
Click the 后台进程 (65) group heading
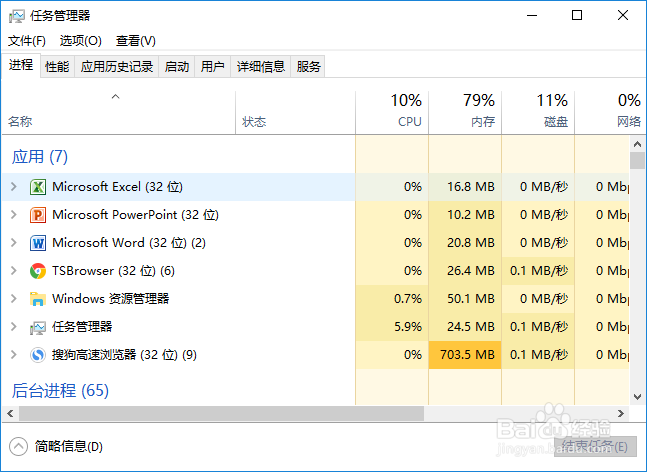[x=60, y=391]
